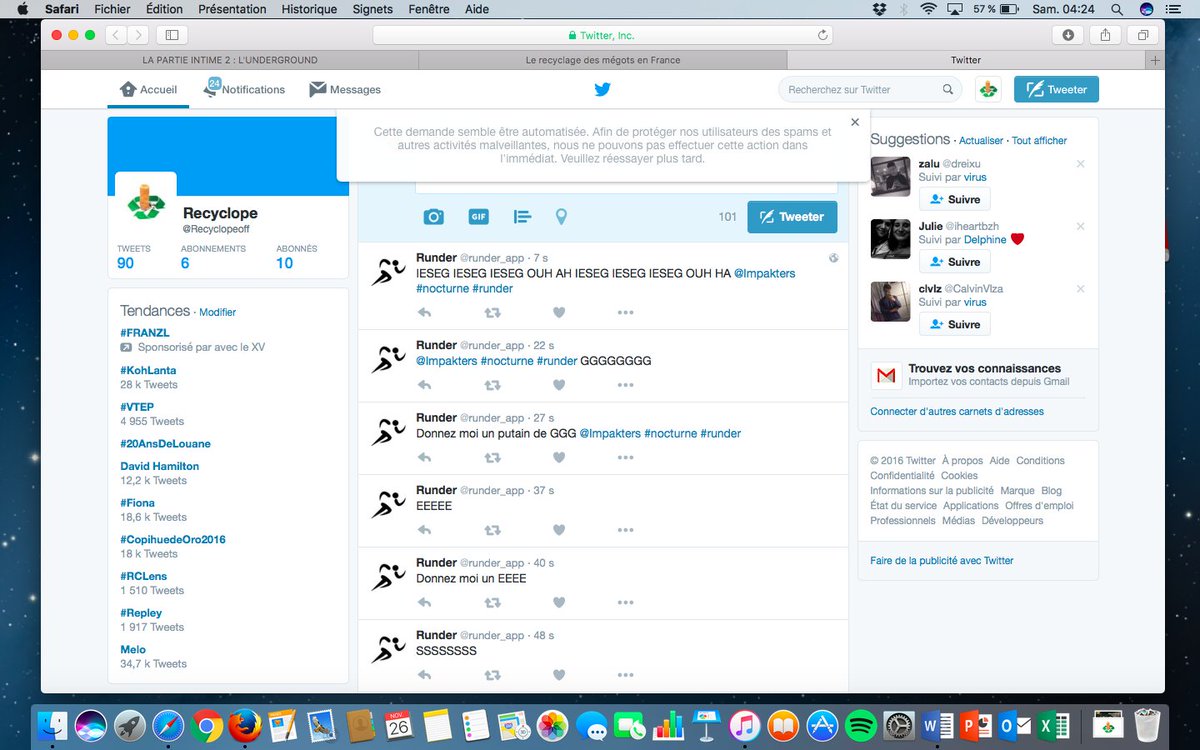This screenshot has width=1200, height=750.
Task: Close the automated request warning popup
Action: pos(855,122)
